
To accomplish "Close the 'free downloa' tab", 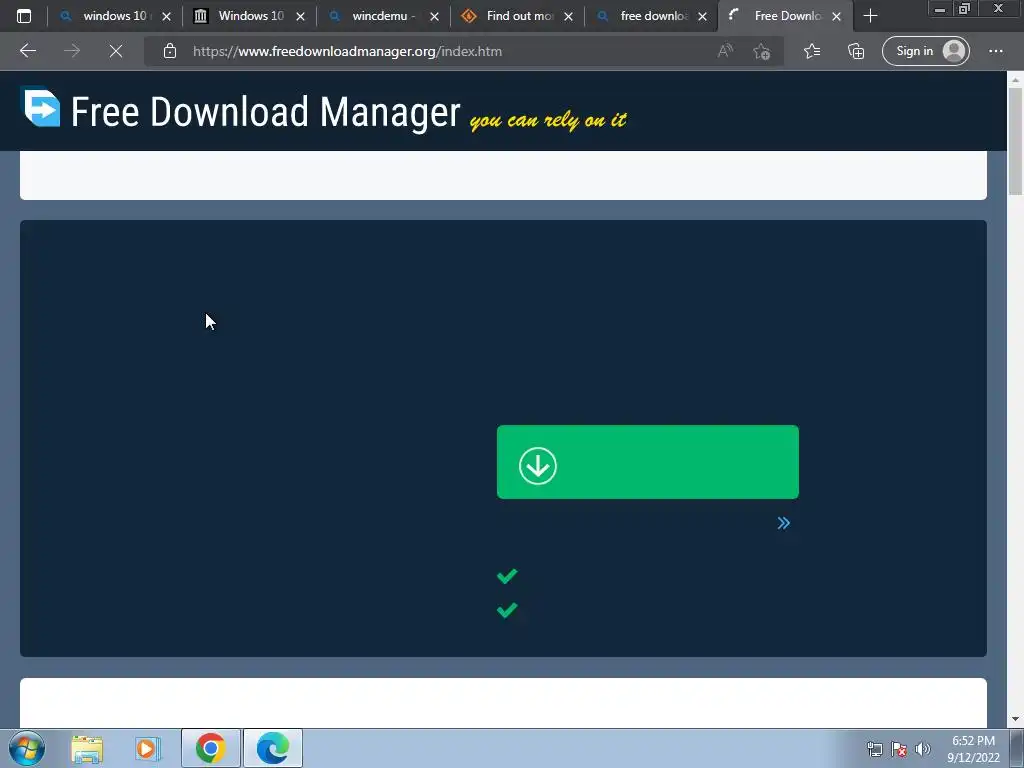I will tap(702, 17).
